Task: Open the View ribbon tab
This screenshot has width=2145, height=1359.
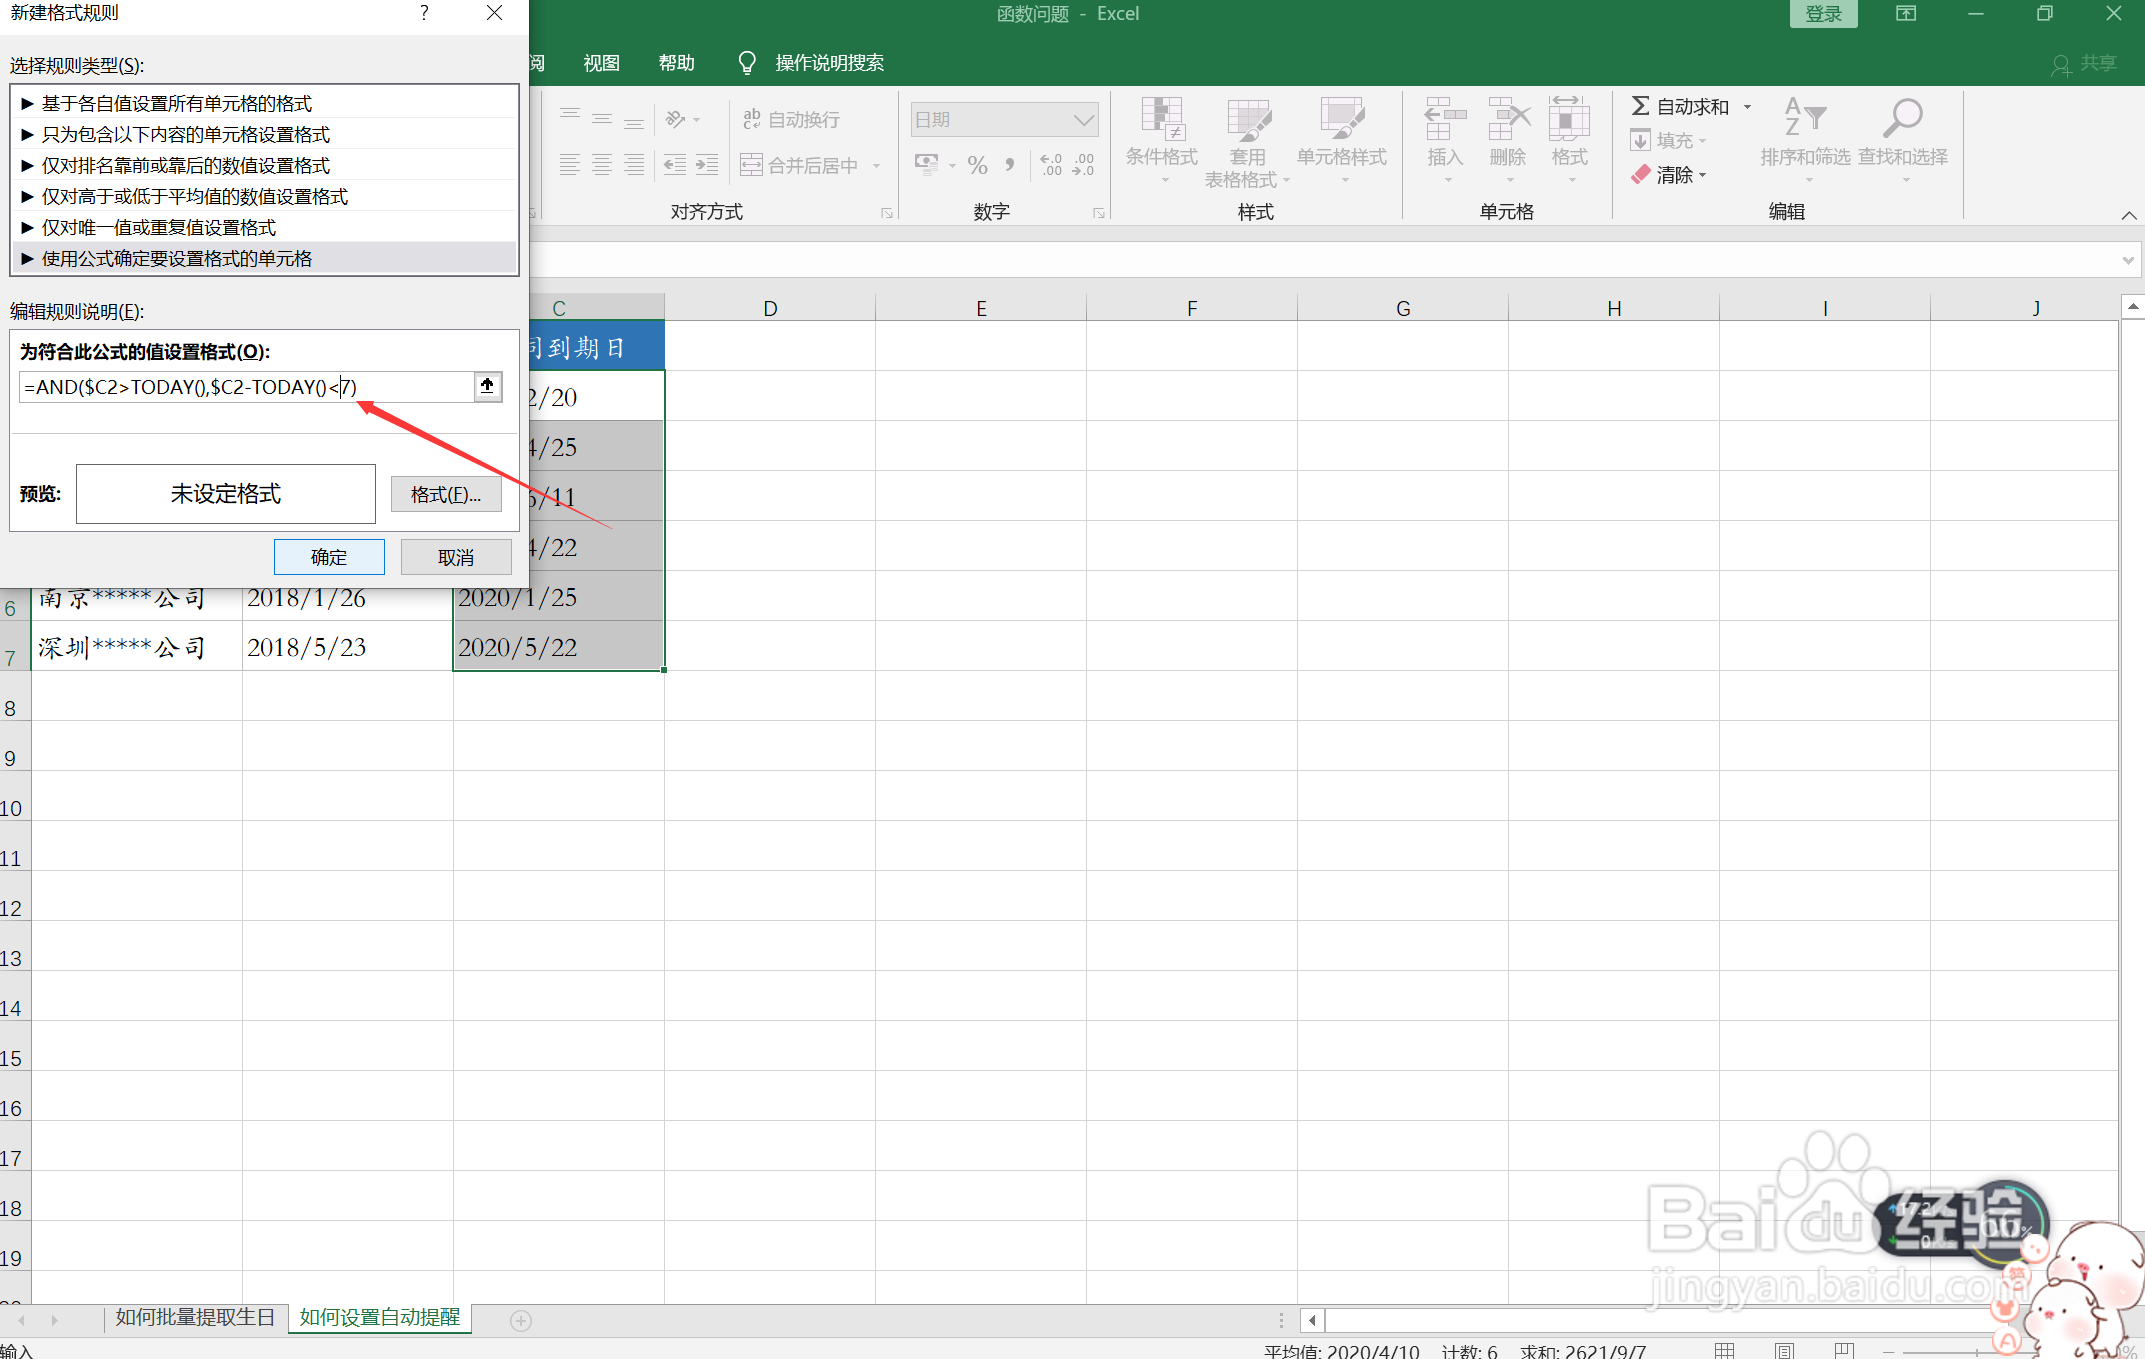Action: pyautogui.click(x=601, y=63)
